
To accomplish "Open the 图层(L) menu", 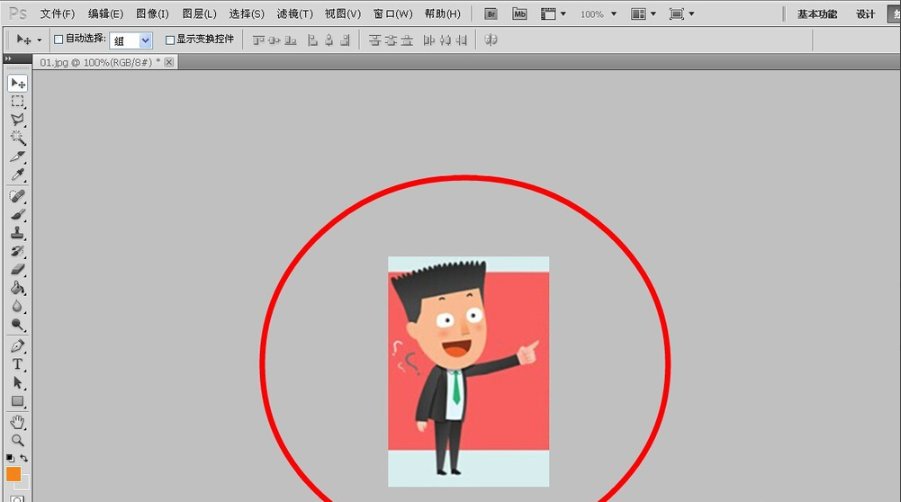I will 199,14.
